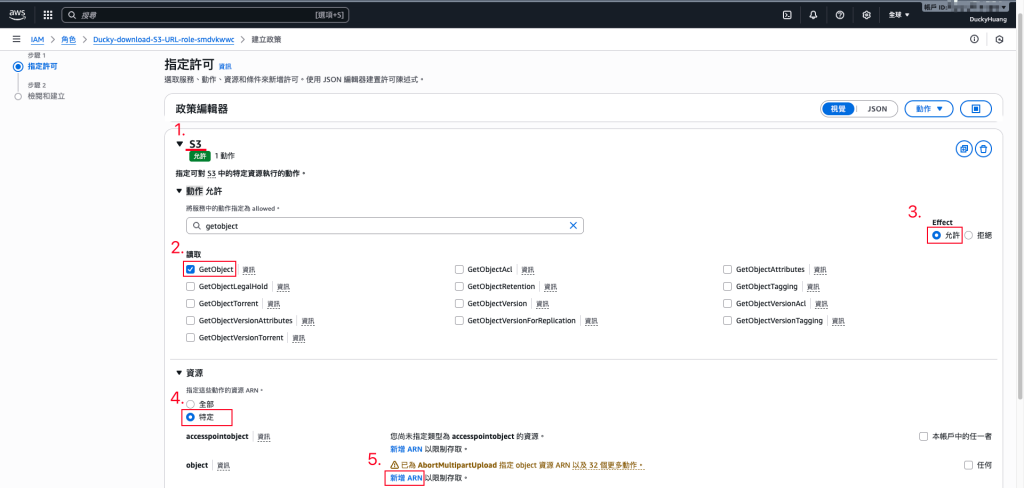This screenshot has height=488, width=1024.
Task: Open 資訊 link beside 指定許可 heading
Action: coord(225,67)
